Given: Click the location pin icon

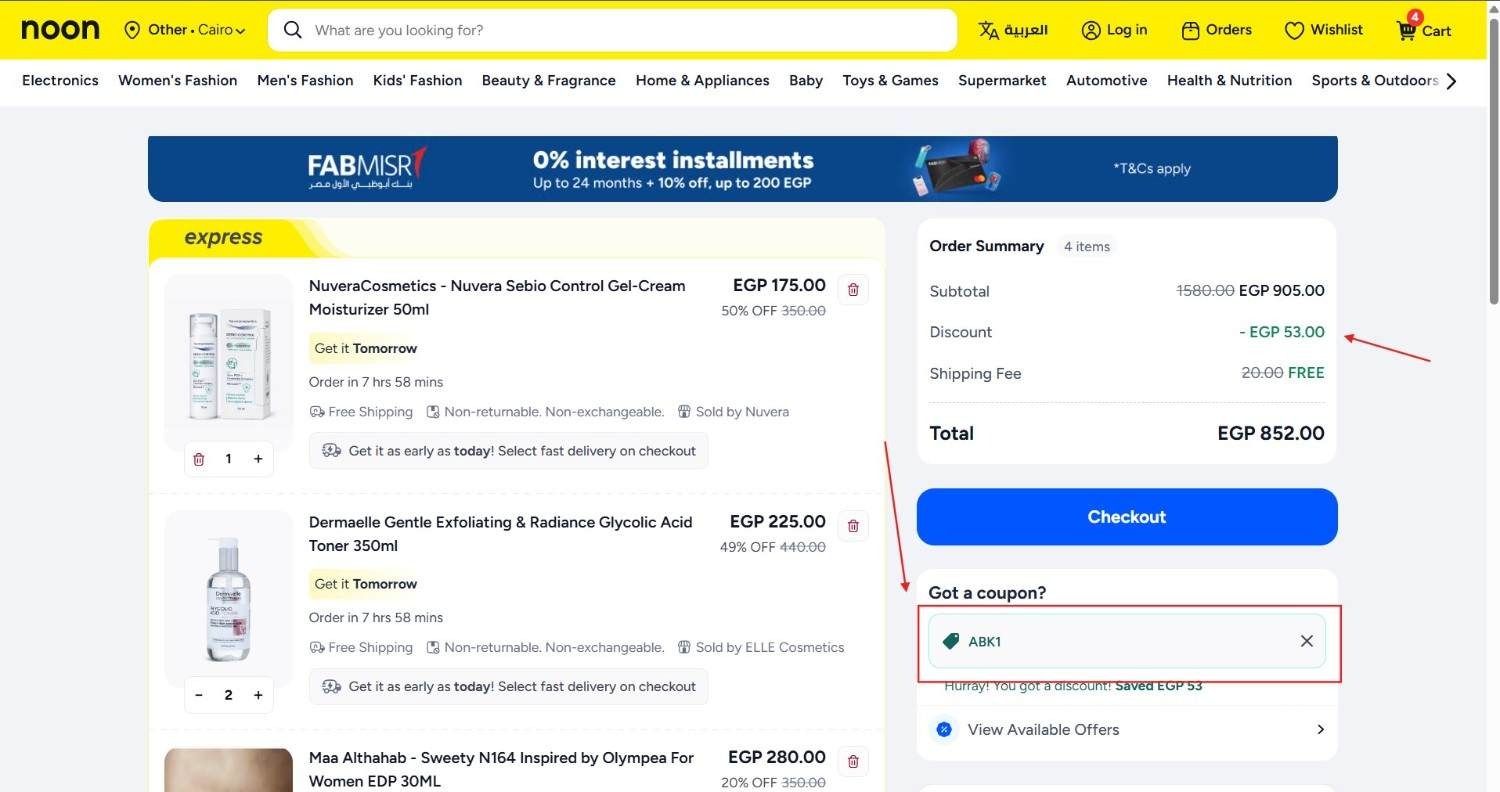Looking at the screenshot, I should 132,30.
